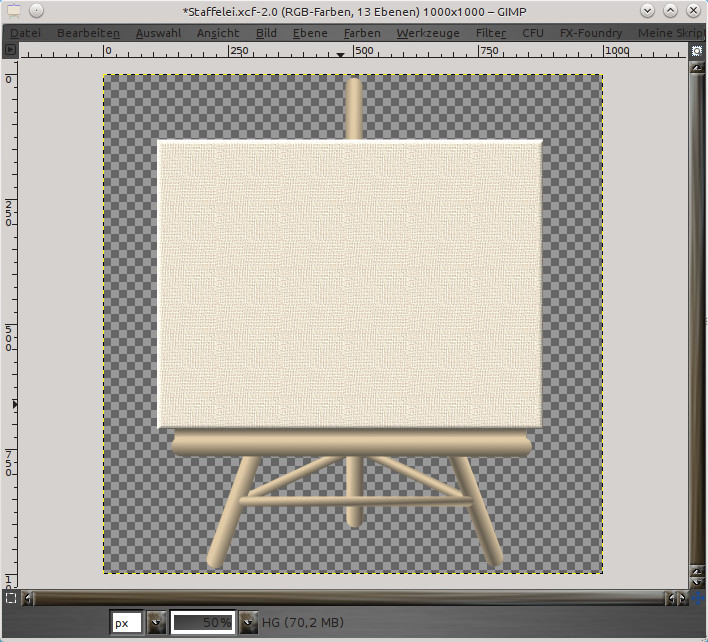The width and height of the screenshot is (708, 642).
Task: Click the horizontal scrollbar track
Action: [350, 599]
